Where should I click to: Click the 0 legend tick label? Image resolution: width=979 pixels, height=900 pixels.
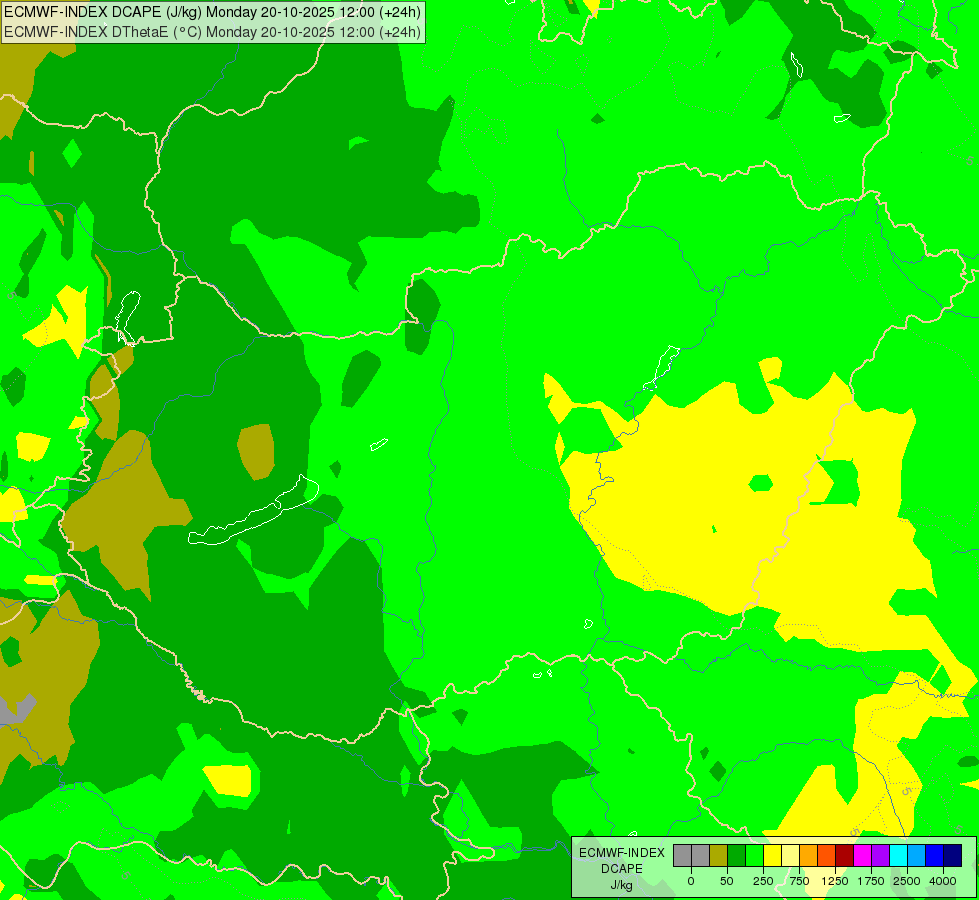click(691, 881)
